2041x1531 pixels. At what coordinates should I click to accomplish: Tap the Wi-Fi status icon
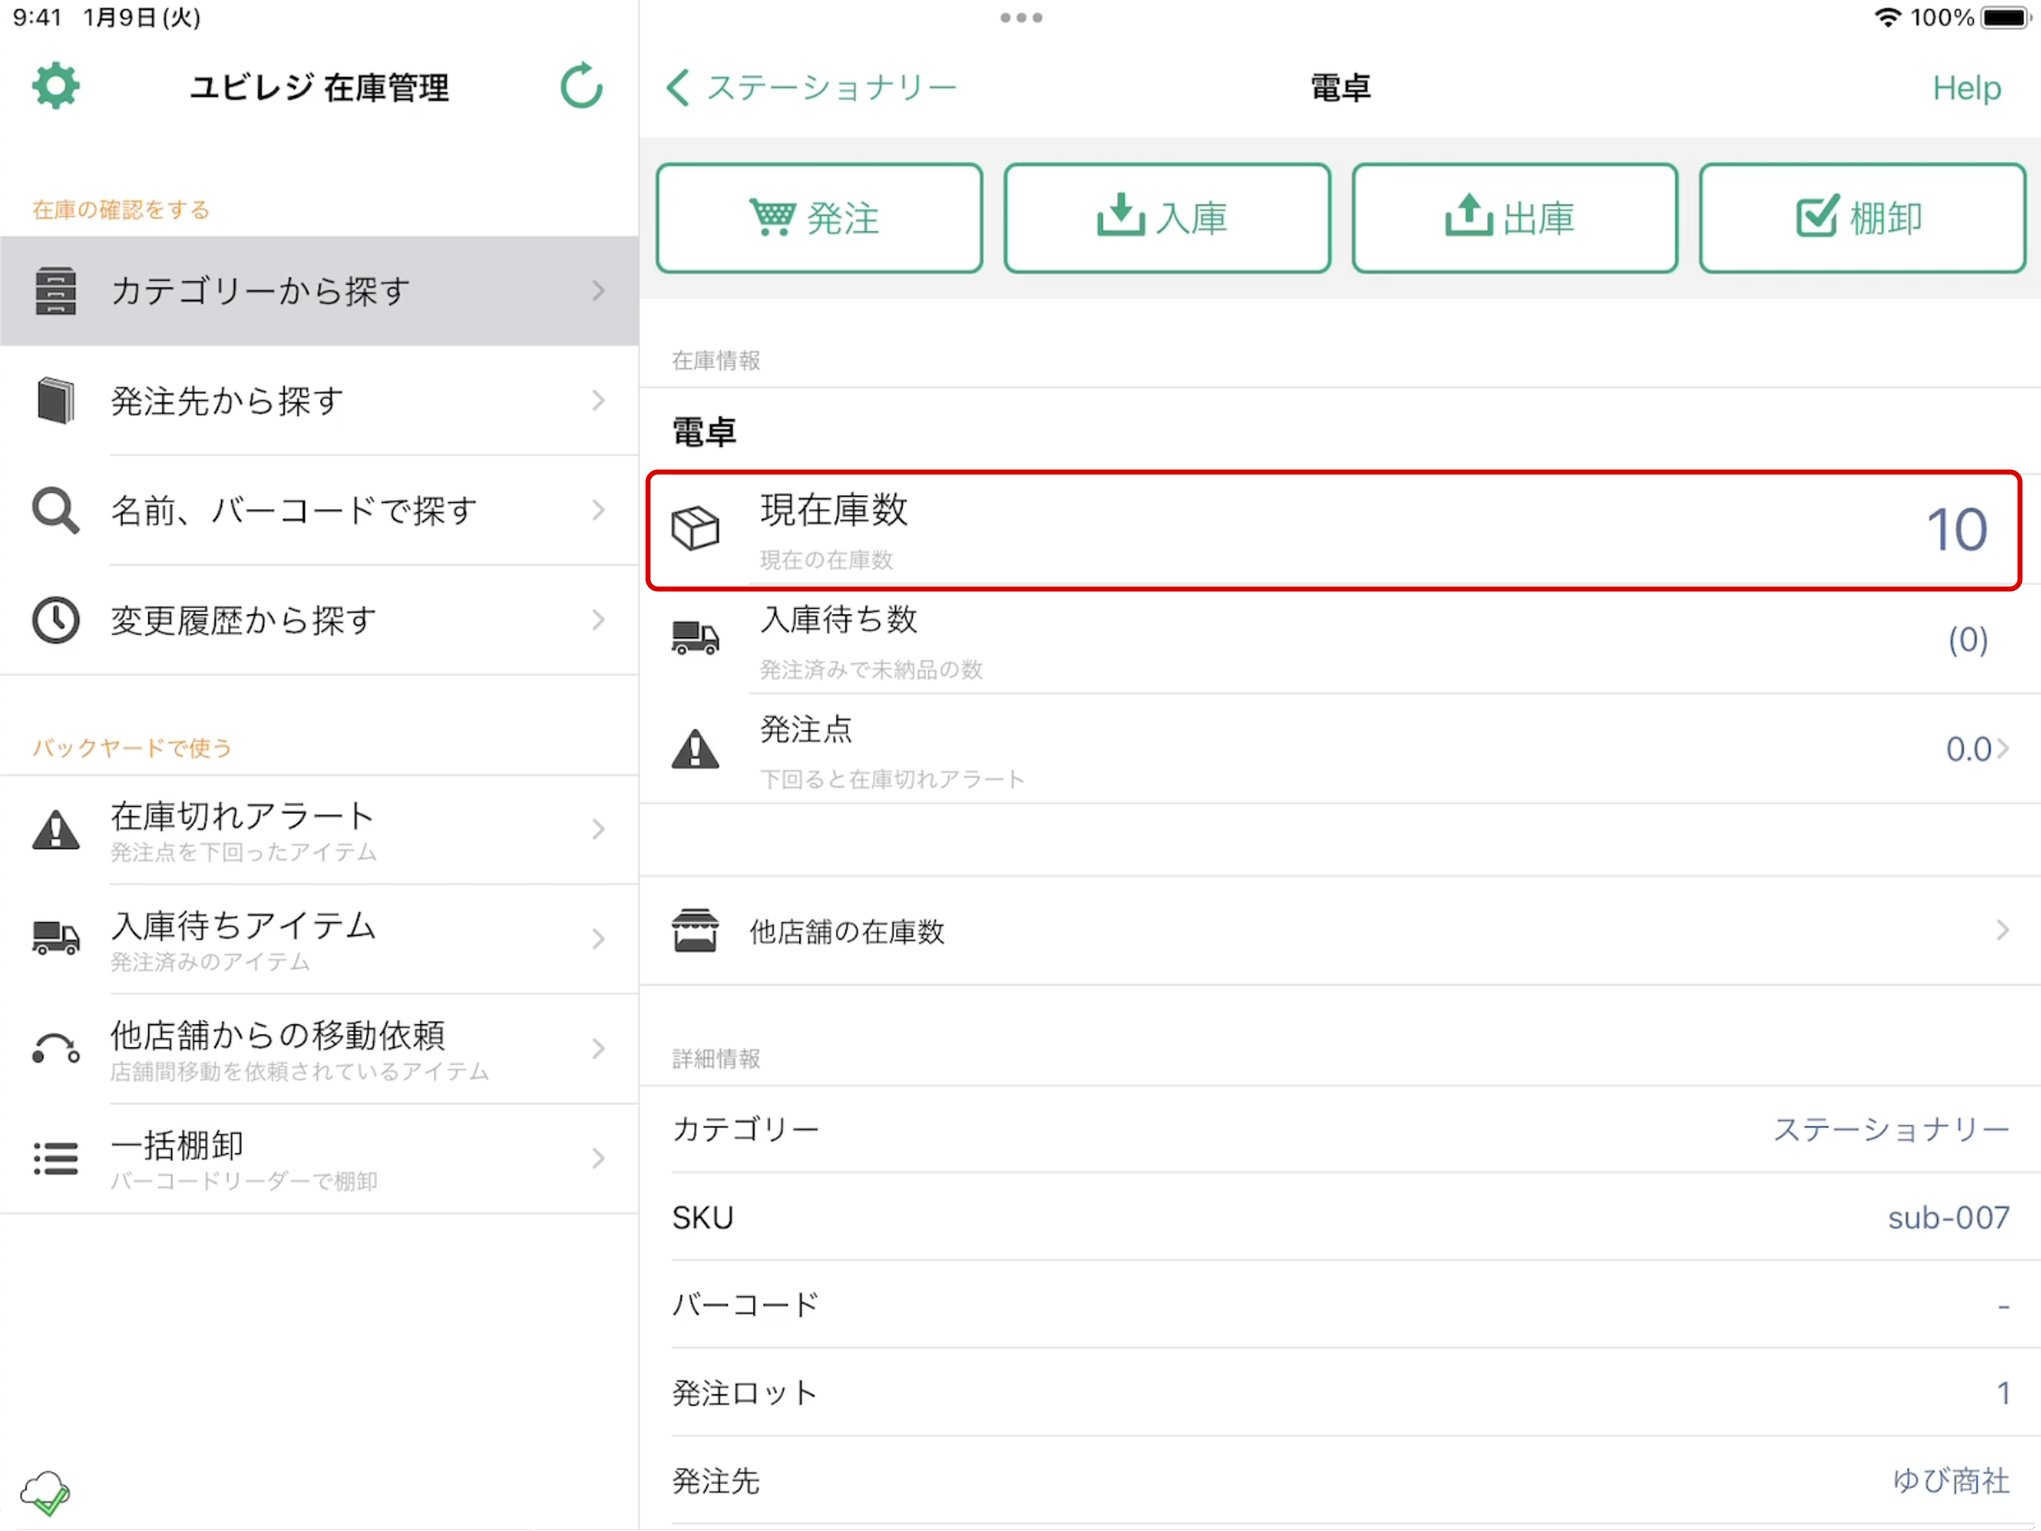click(x=1887, y=17)
